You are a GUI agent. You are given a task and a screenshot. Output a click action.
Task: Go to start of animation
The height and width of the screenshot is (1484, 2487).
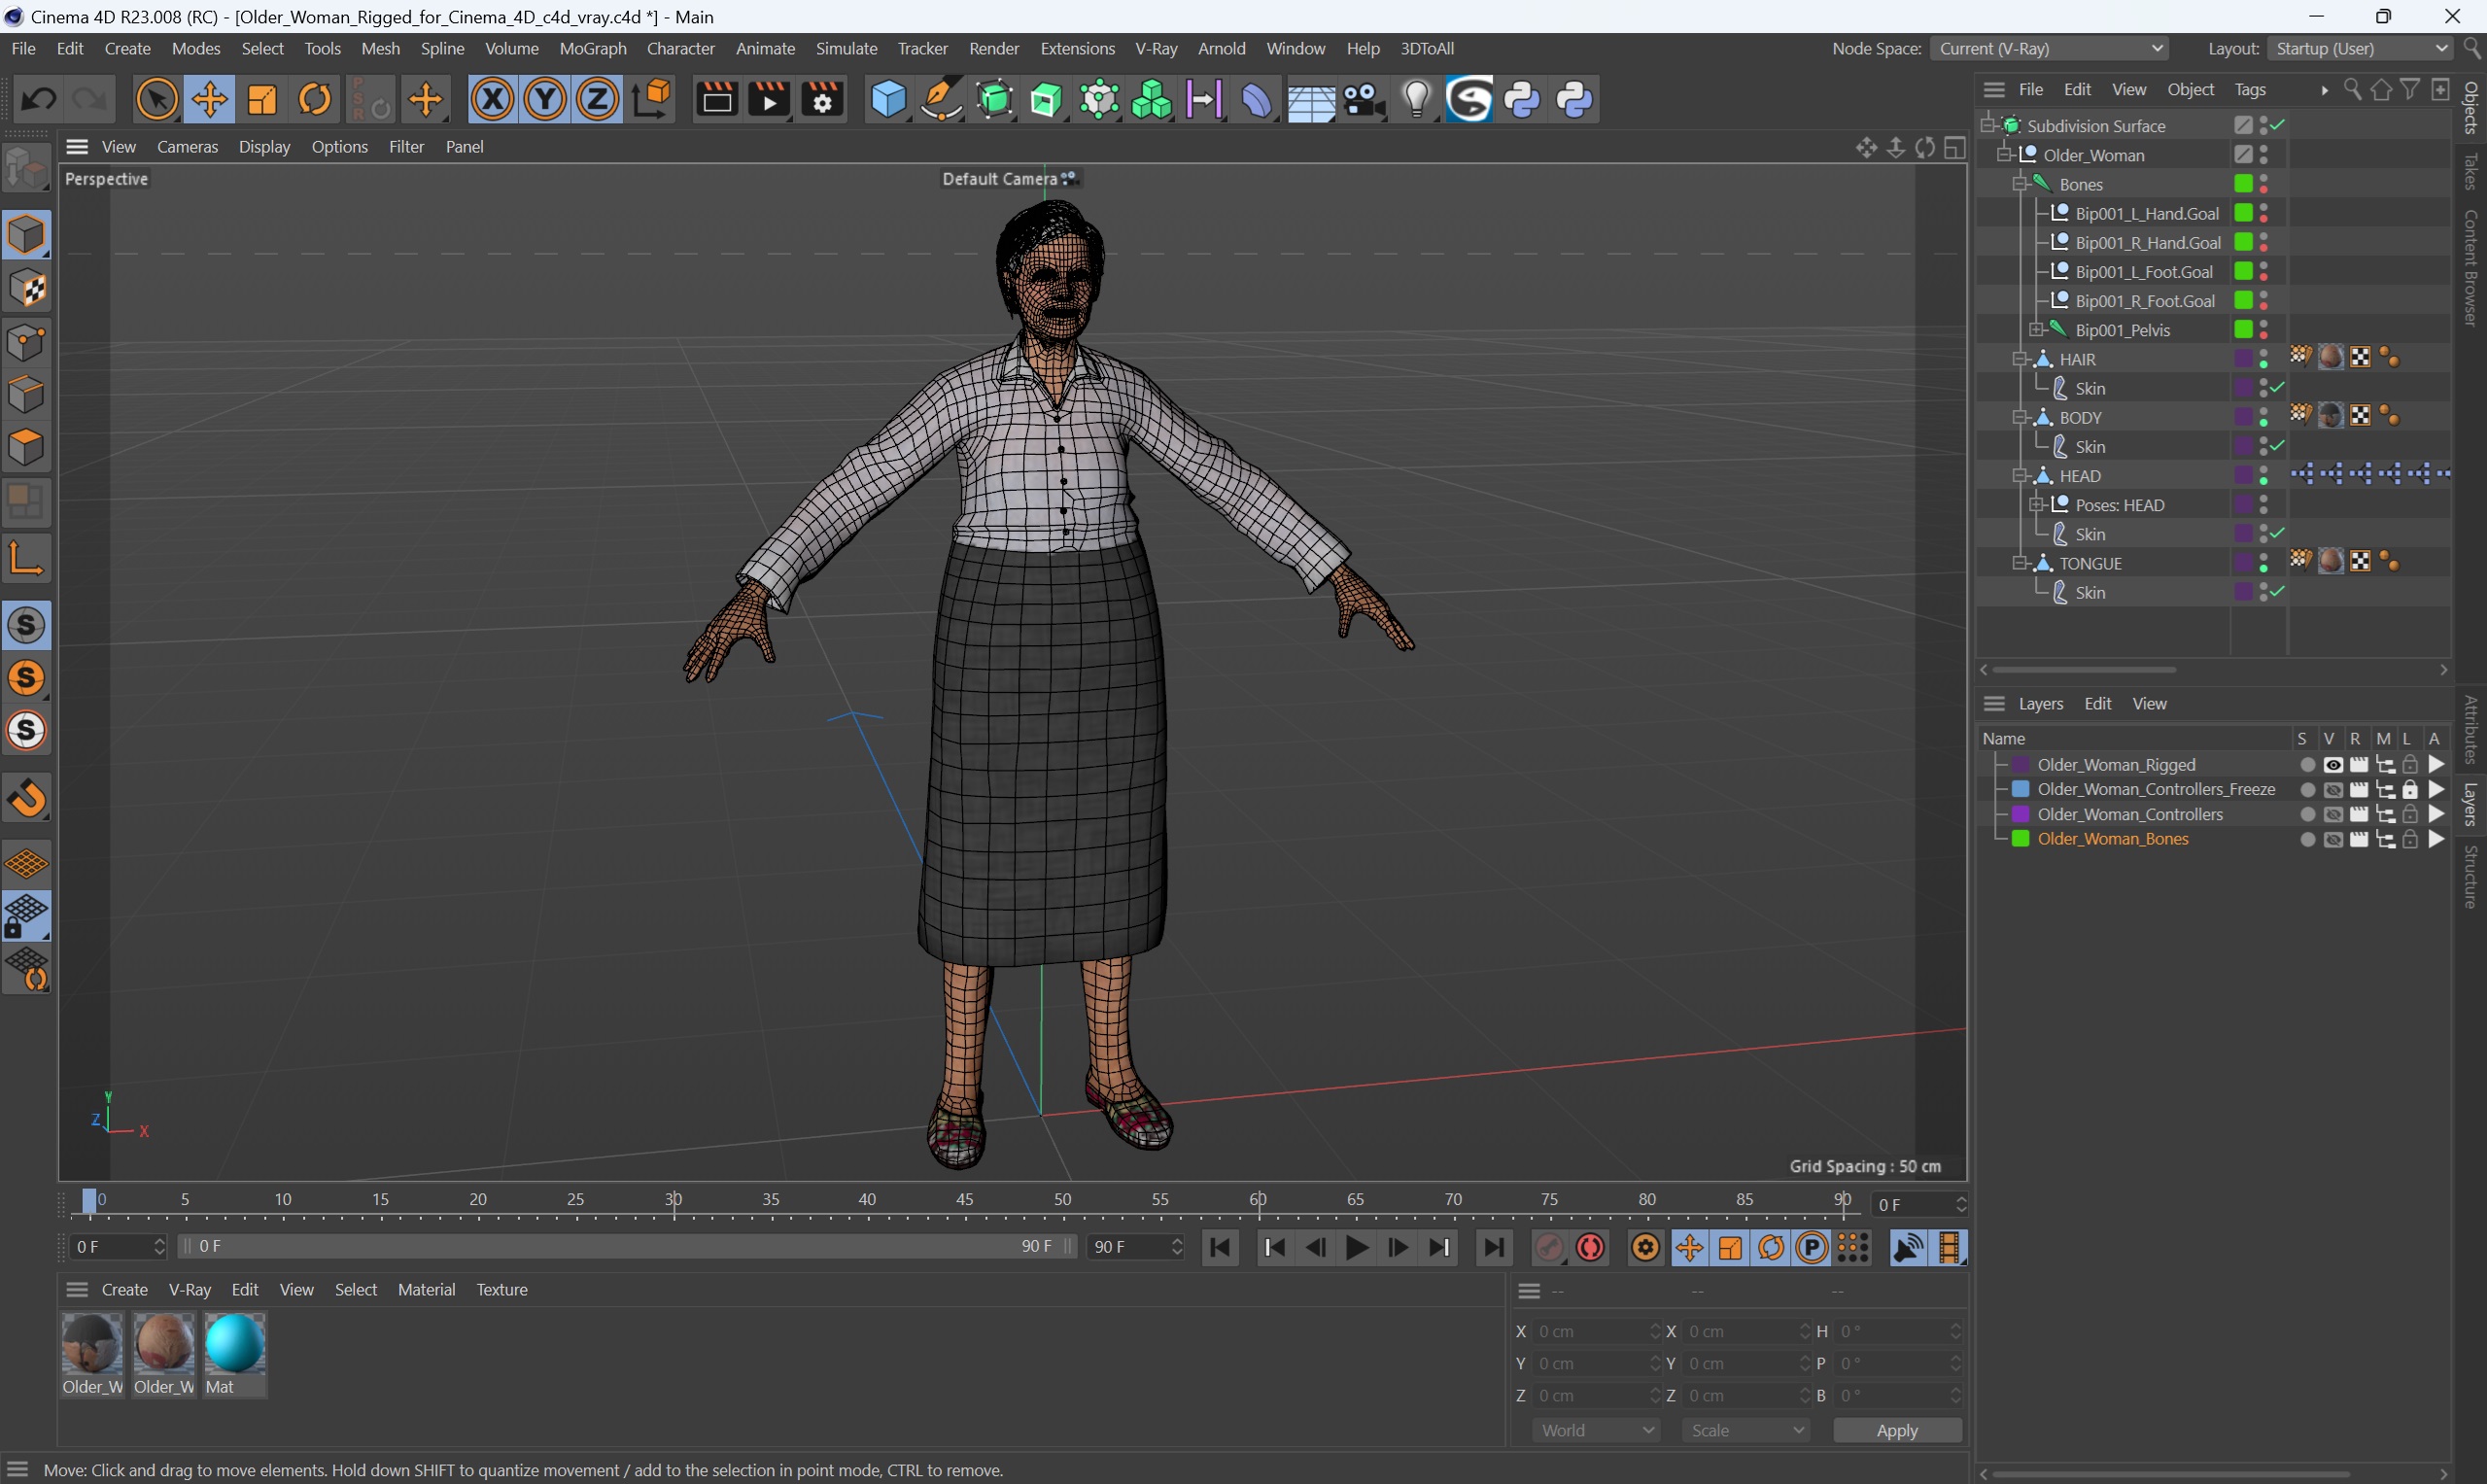coord(1219,1247)
